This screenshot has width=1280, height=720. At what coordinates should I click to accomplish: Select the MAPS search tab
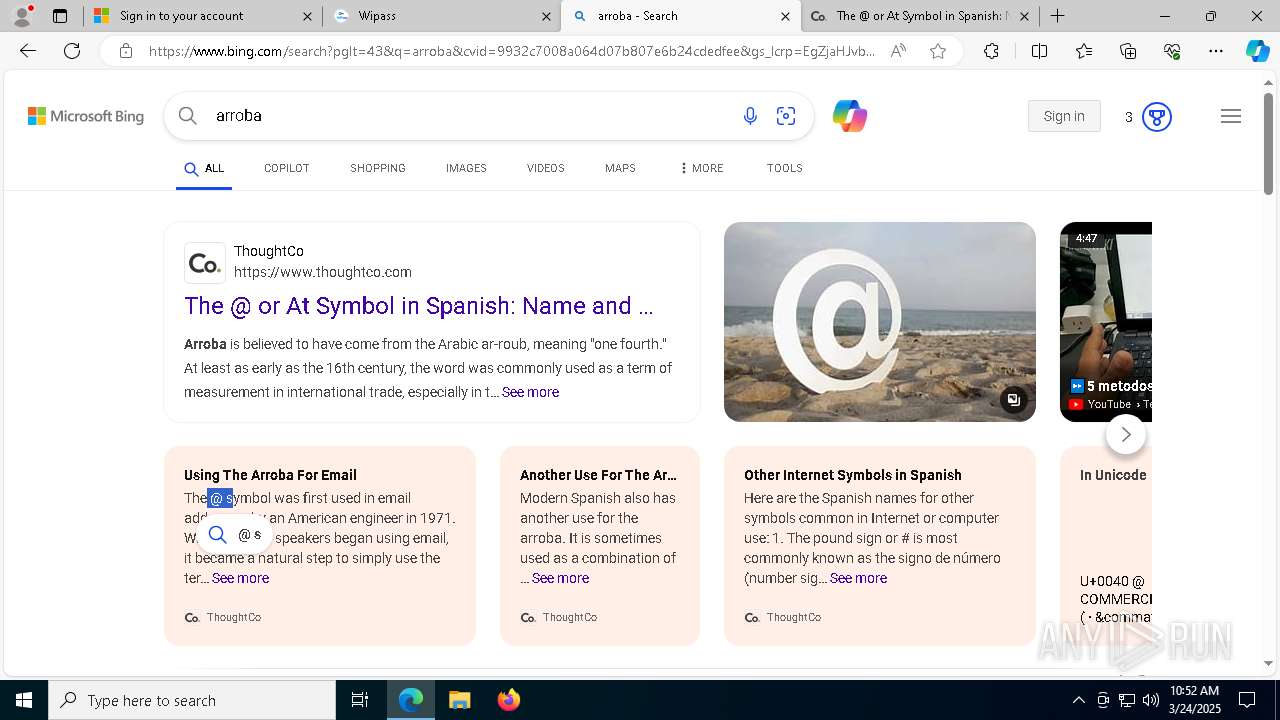[620, 169]
